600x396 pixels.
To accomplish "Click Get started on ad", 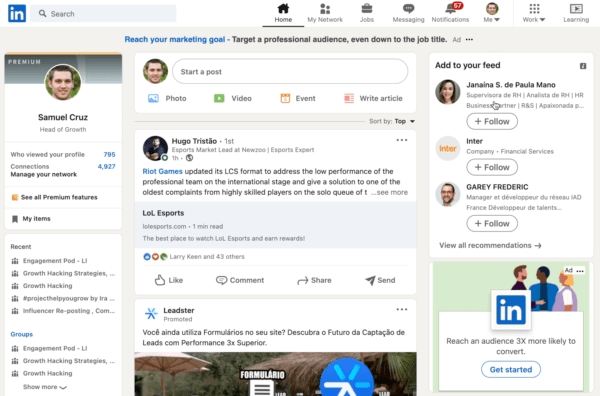I will click(x=511, y=370).
